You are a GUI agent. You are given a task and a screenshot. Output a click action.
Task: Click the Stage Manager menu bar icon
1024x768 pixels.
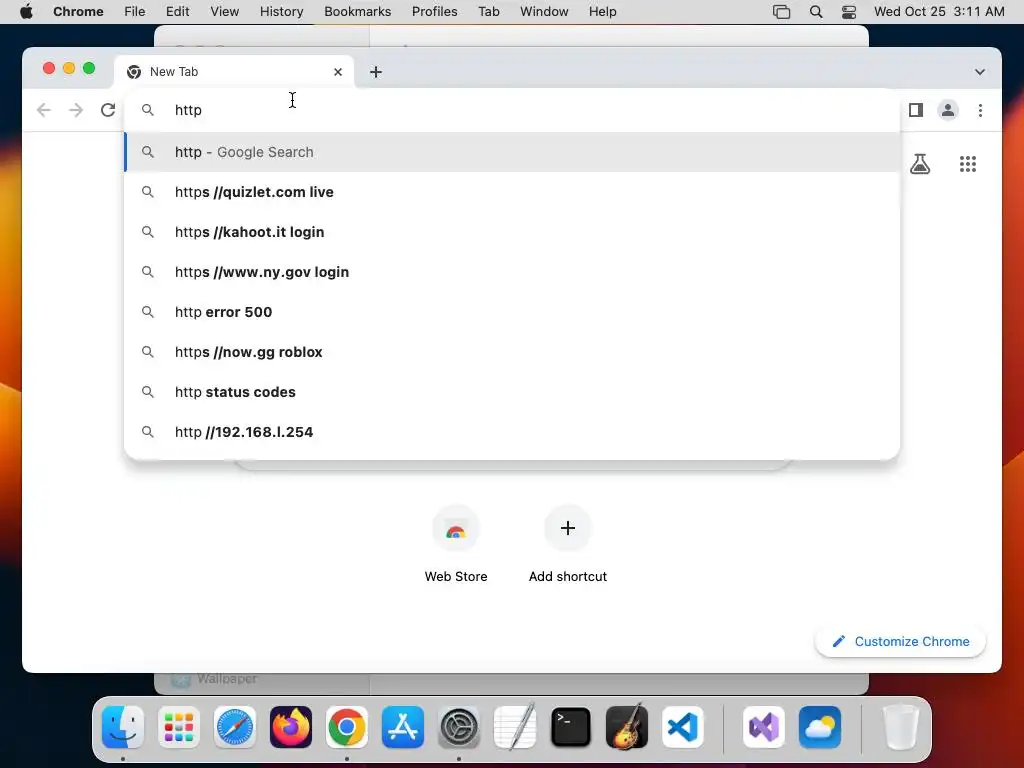pyautogui.click(x=781, y=12)
